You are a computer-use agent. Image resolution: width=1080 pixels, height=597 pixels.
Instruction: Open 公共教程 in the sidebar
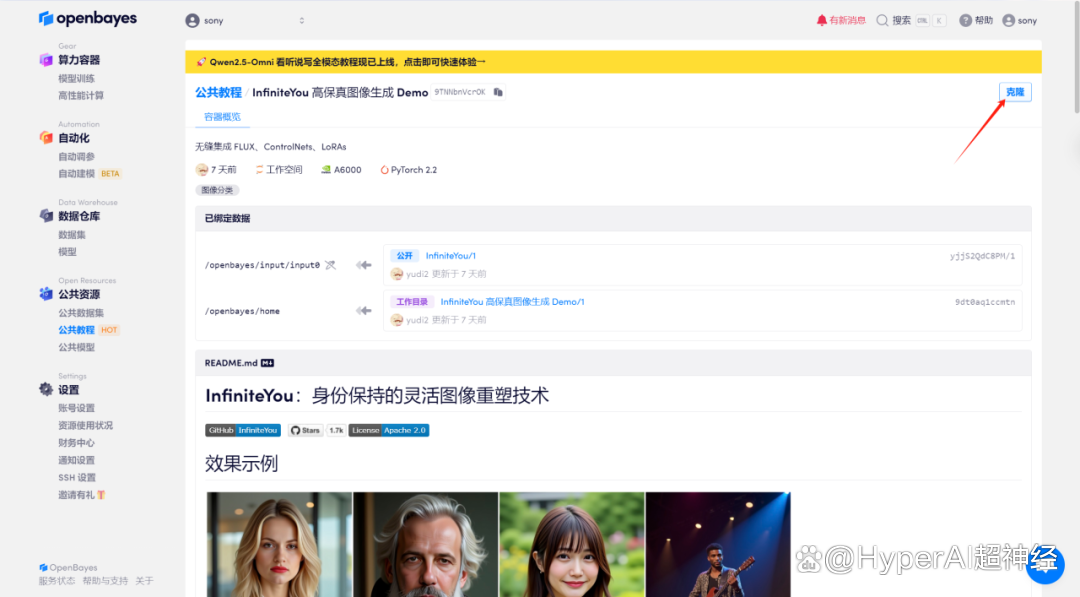[76, 330]
